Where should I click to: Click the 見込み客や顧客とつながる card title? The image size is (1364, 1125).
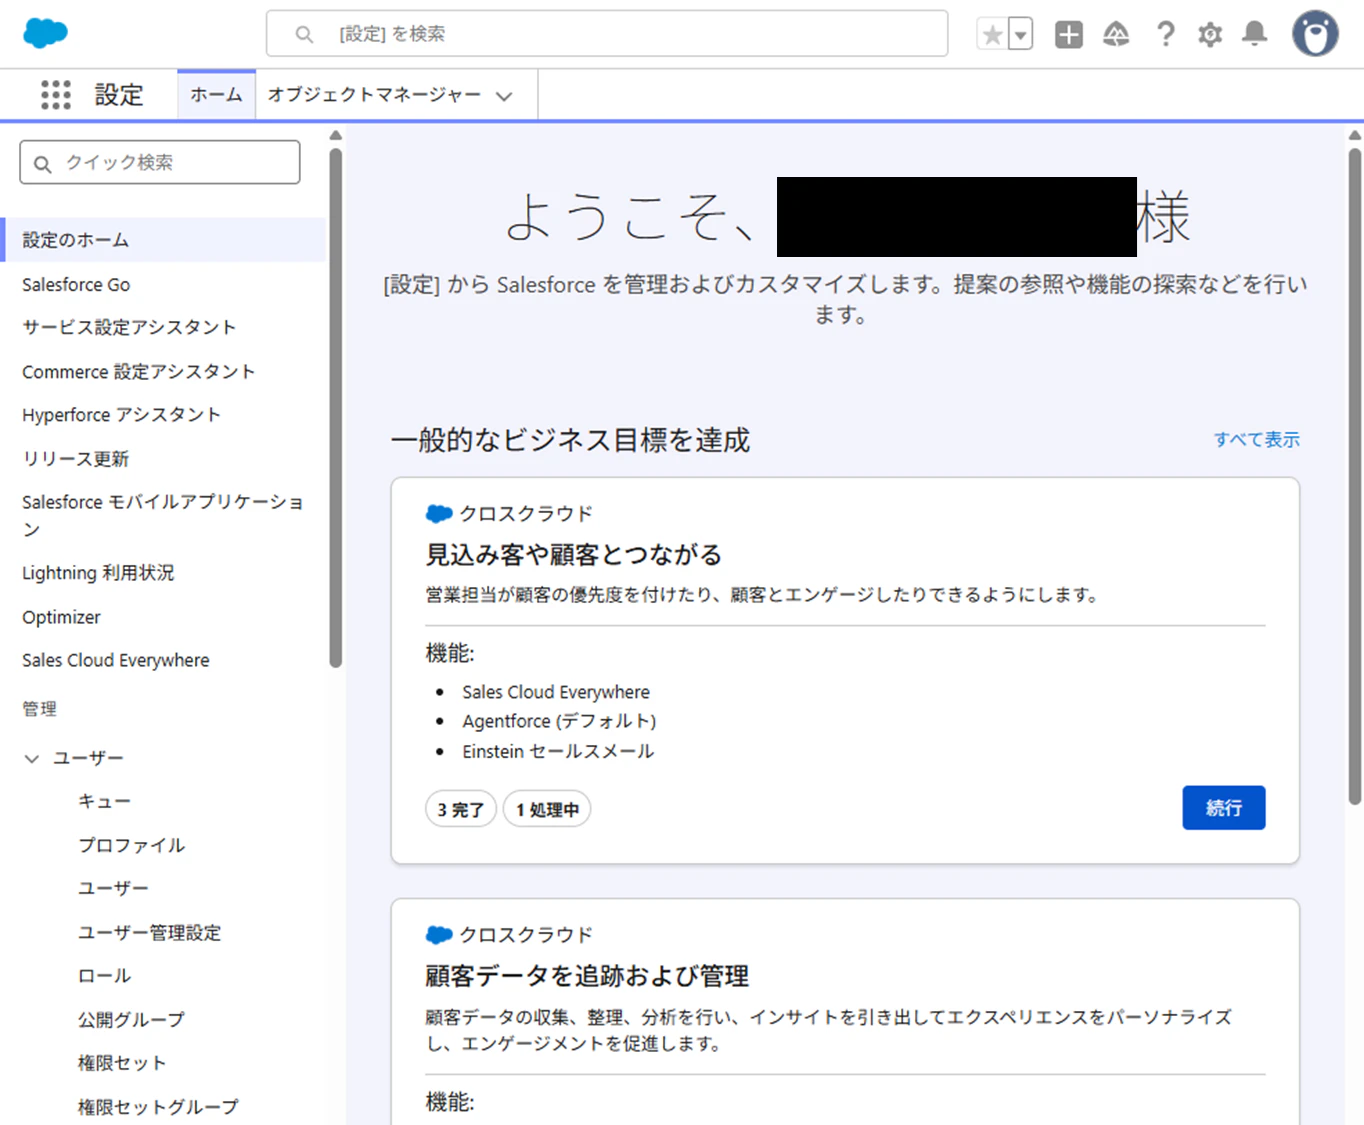pyautogui.click(x=574, y=555)
